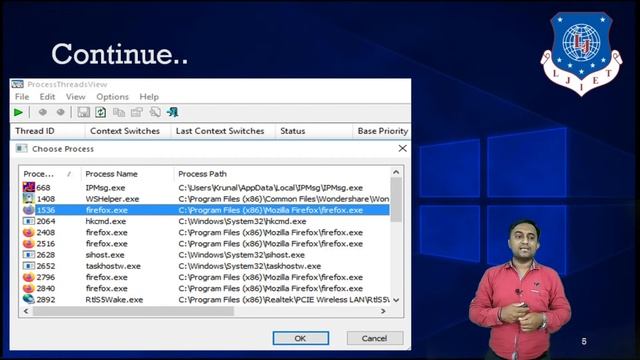Click the Base Priority column header
Screen dimensions: 640x360
click(382, 131)
